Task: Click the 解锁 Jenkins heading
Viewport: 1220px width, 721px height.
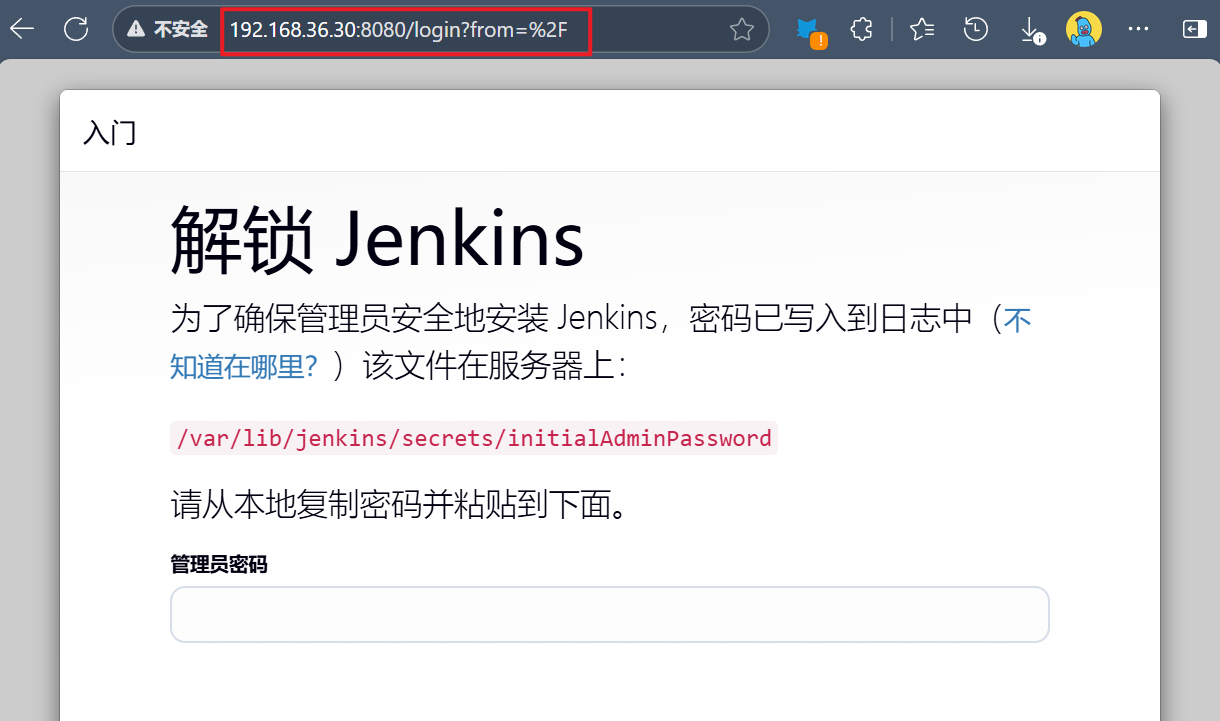Action: [x=377, y=239]
